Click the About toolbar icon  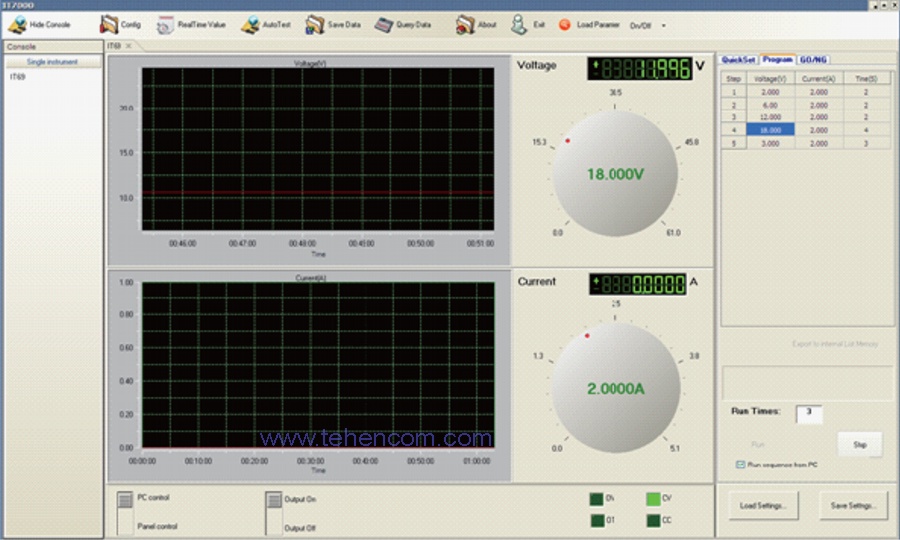tap(465, 25)
